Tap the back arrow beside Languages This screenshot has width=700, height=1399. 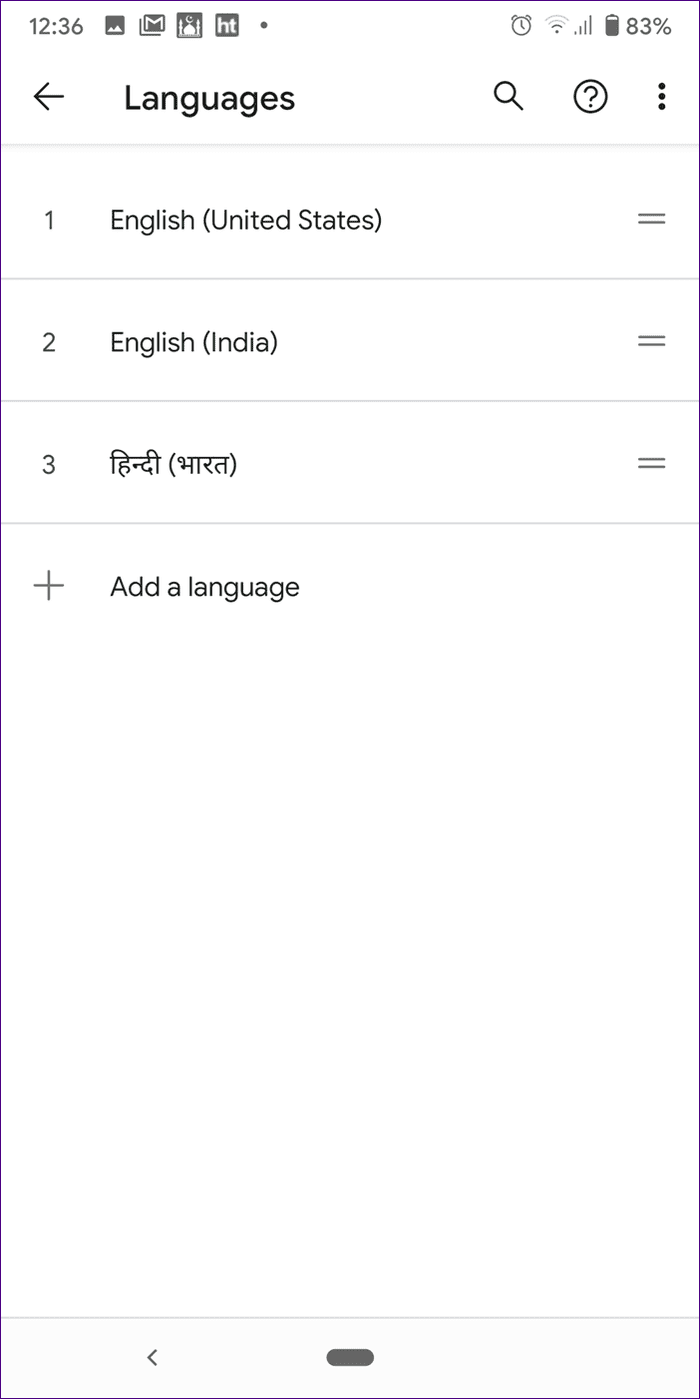48,97
